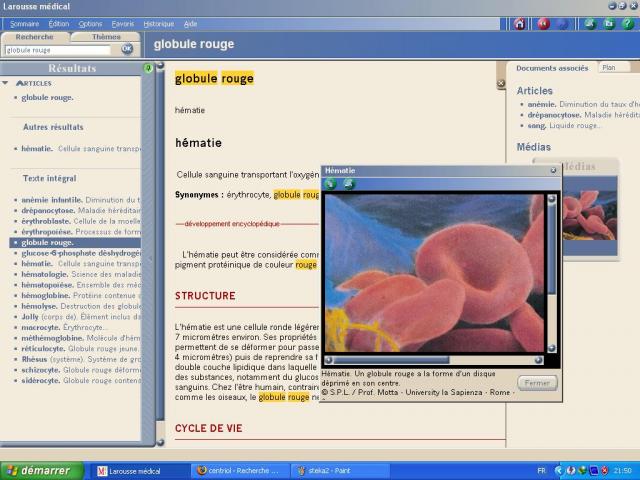640x480 pixels.
Task: Click the green folder icon in toolbar
Action: click(609, 23)
